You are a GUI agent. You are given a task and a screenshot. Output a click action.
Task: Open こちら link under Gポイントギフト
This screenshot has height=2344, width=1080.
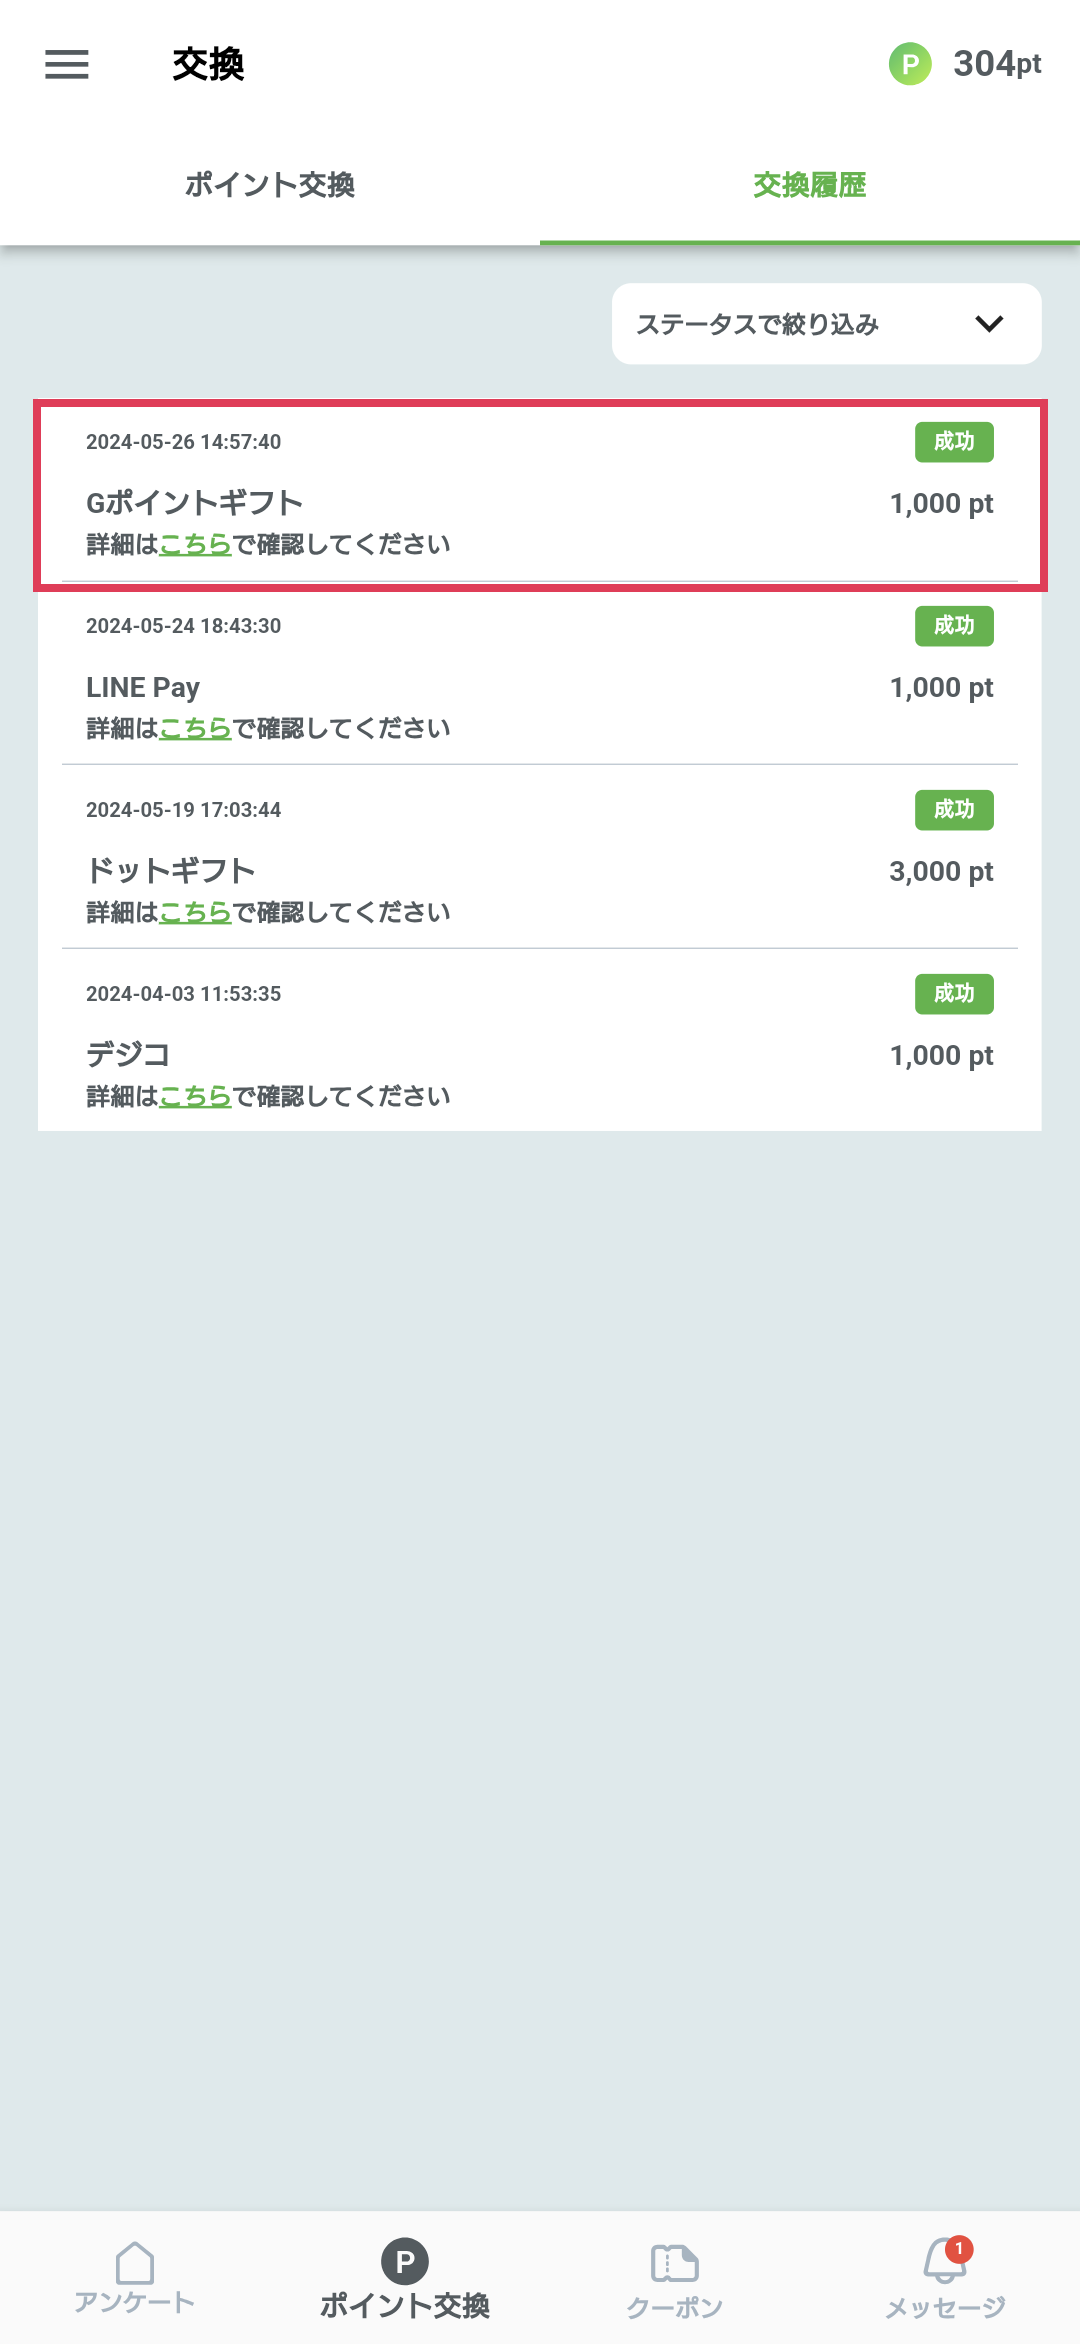point(196,545)
